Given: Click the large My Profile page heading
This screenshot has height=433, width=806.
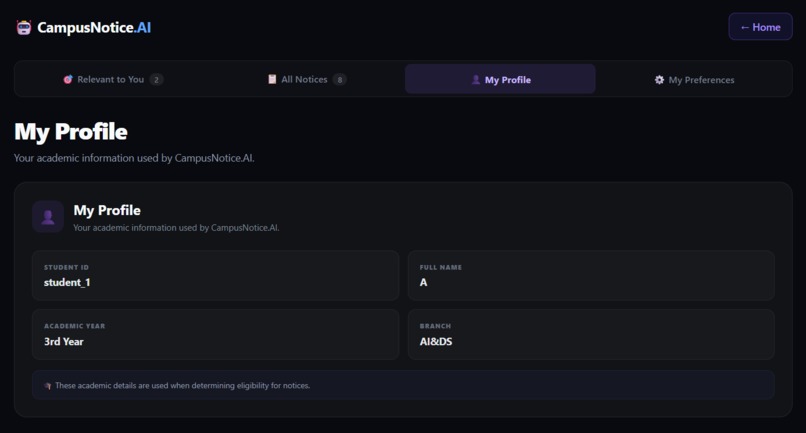Looking at the screenshot, I should (71, 132).
